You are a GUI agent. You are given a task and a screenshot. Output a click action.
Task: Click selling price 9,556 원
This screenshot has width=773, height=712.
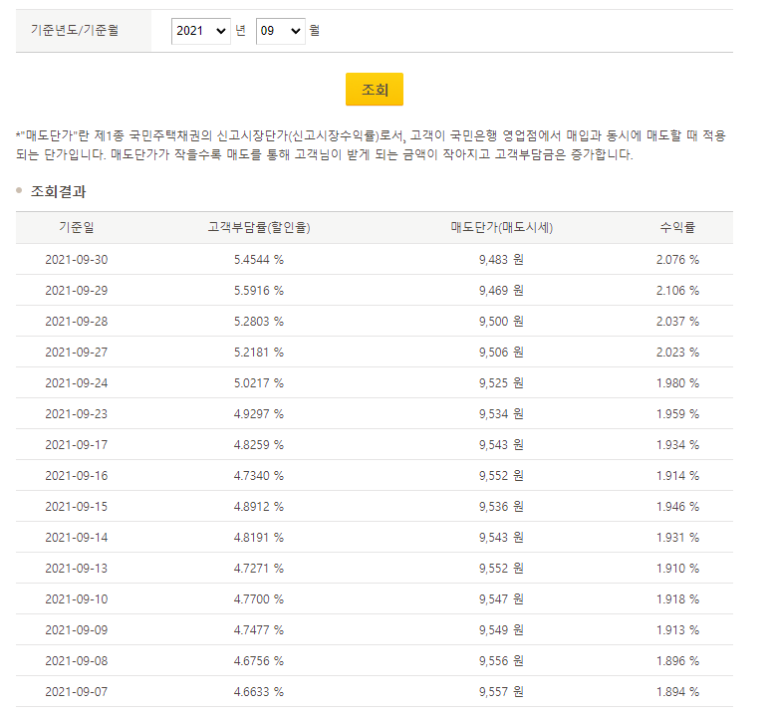click(x=501, y=661)
